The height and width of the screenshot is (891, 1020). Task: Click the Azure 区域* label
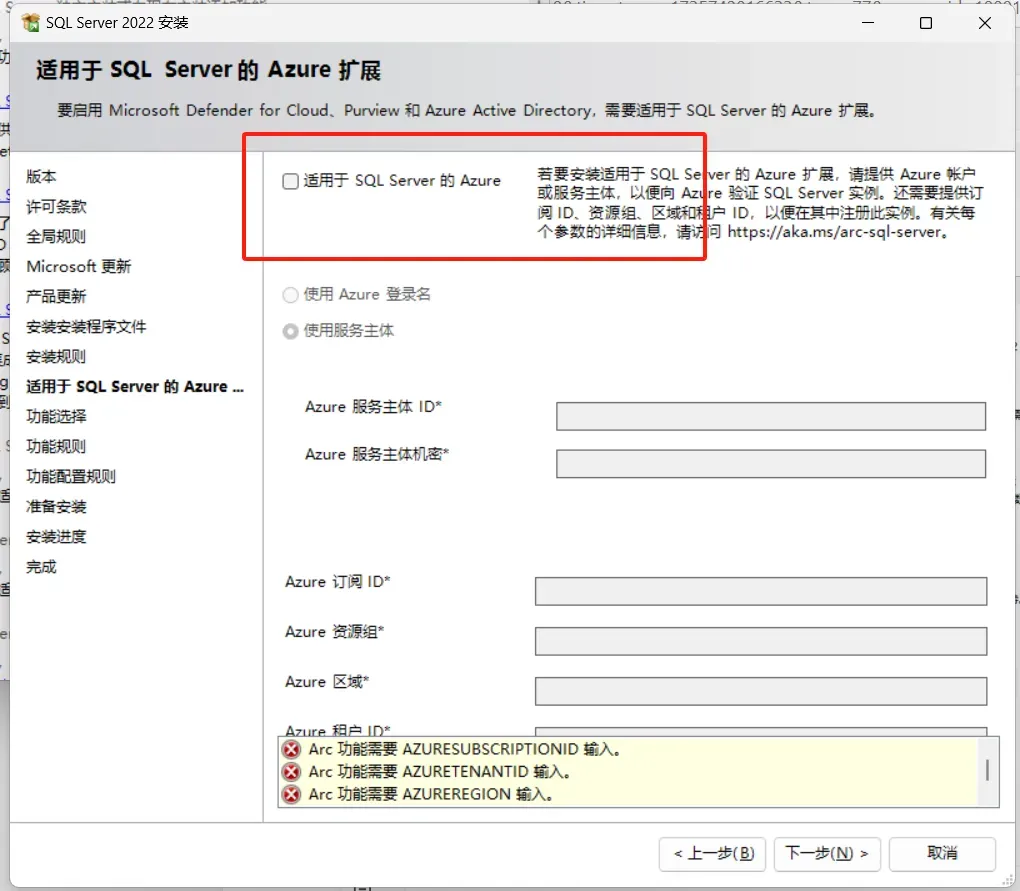point(327,682)
